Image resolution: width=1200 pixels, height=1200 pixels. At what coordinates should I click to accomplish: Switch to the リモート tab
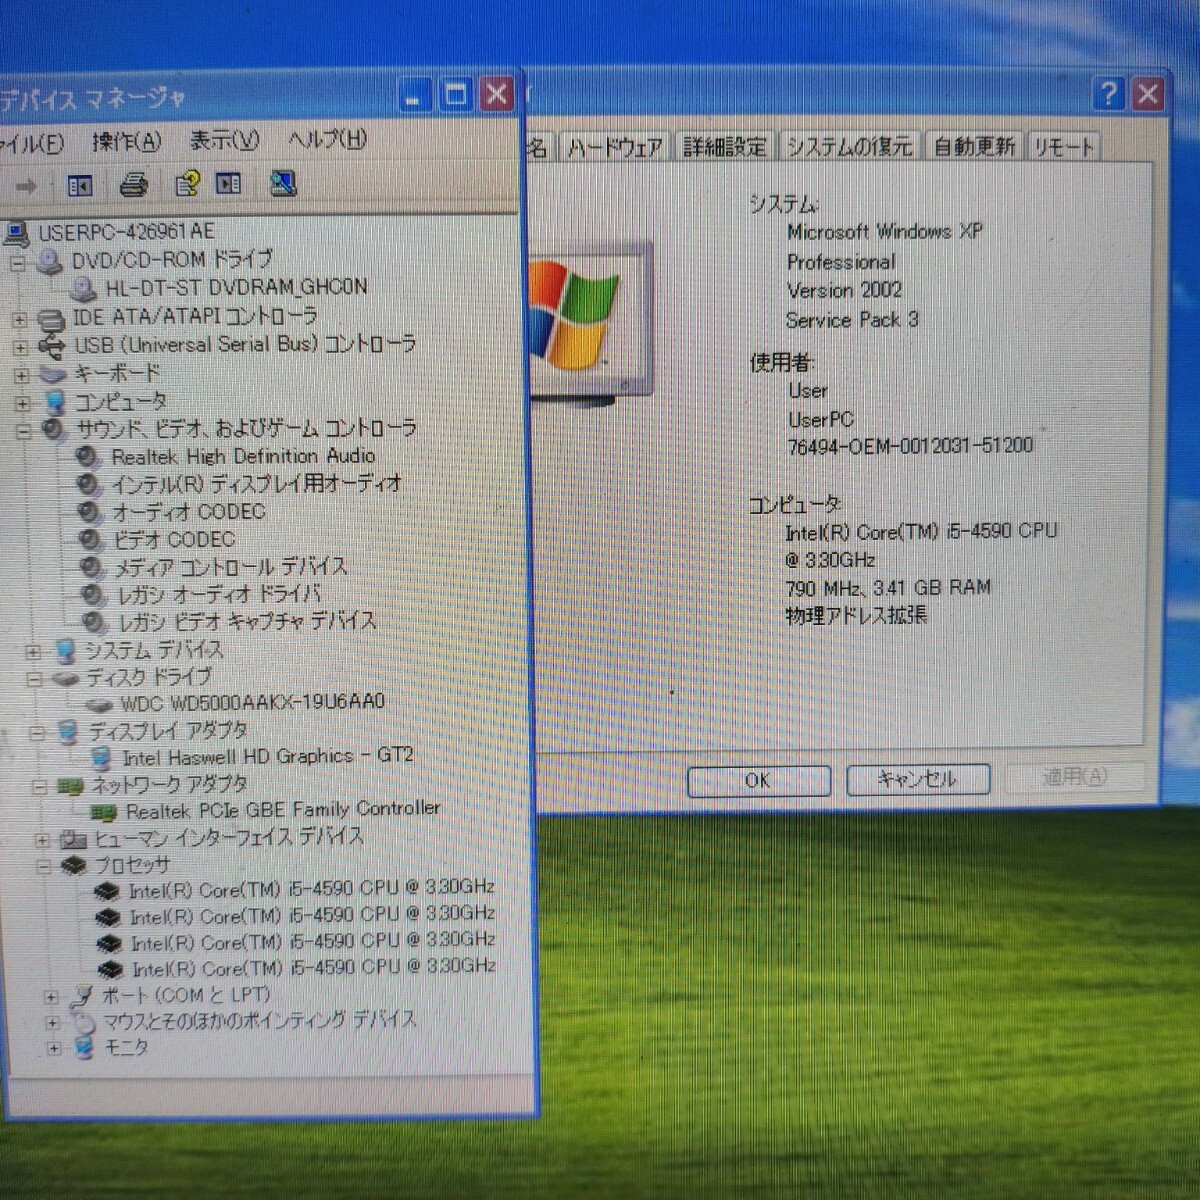pos(1064,147)
